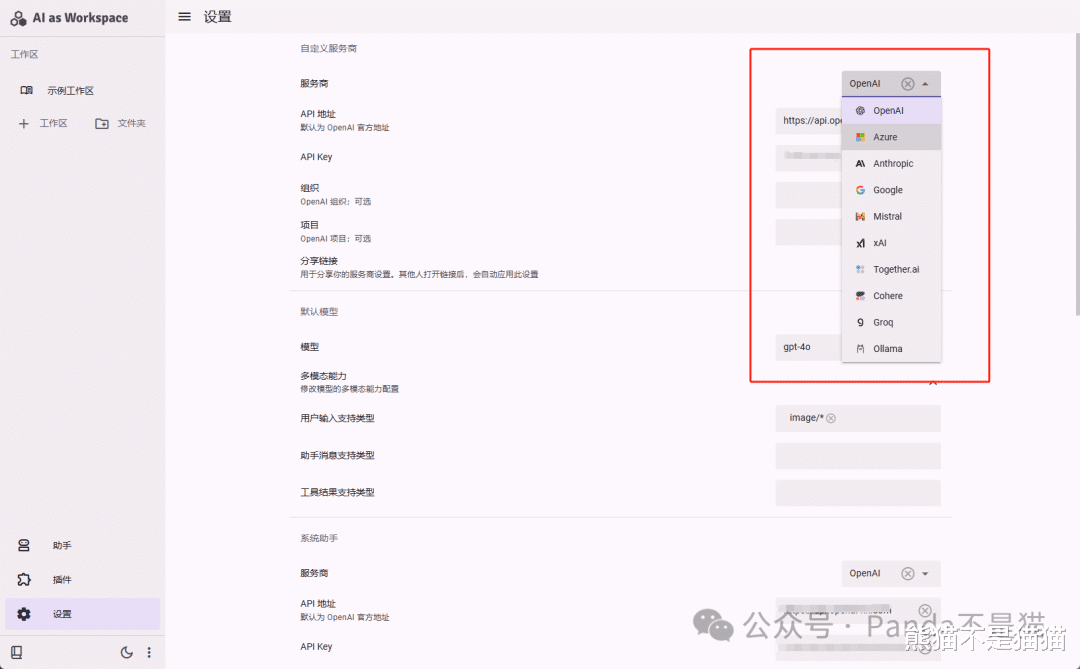1080x669 pixels.
Task: Click the 组织 organization input field
Action: 809,195
